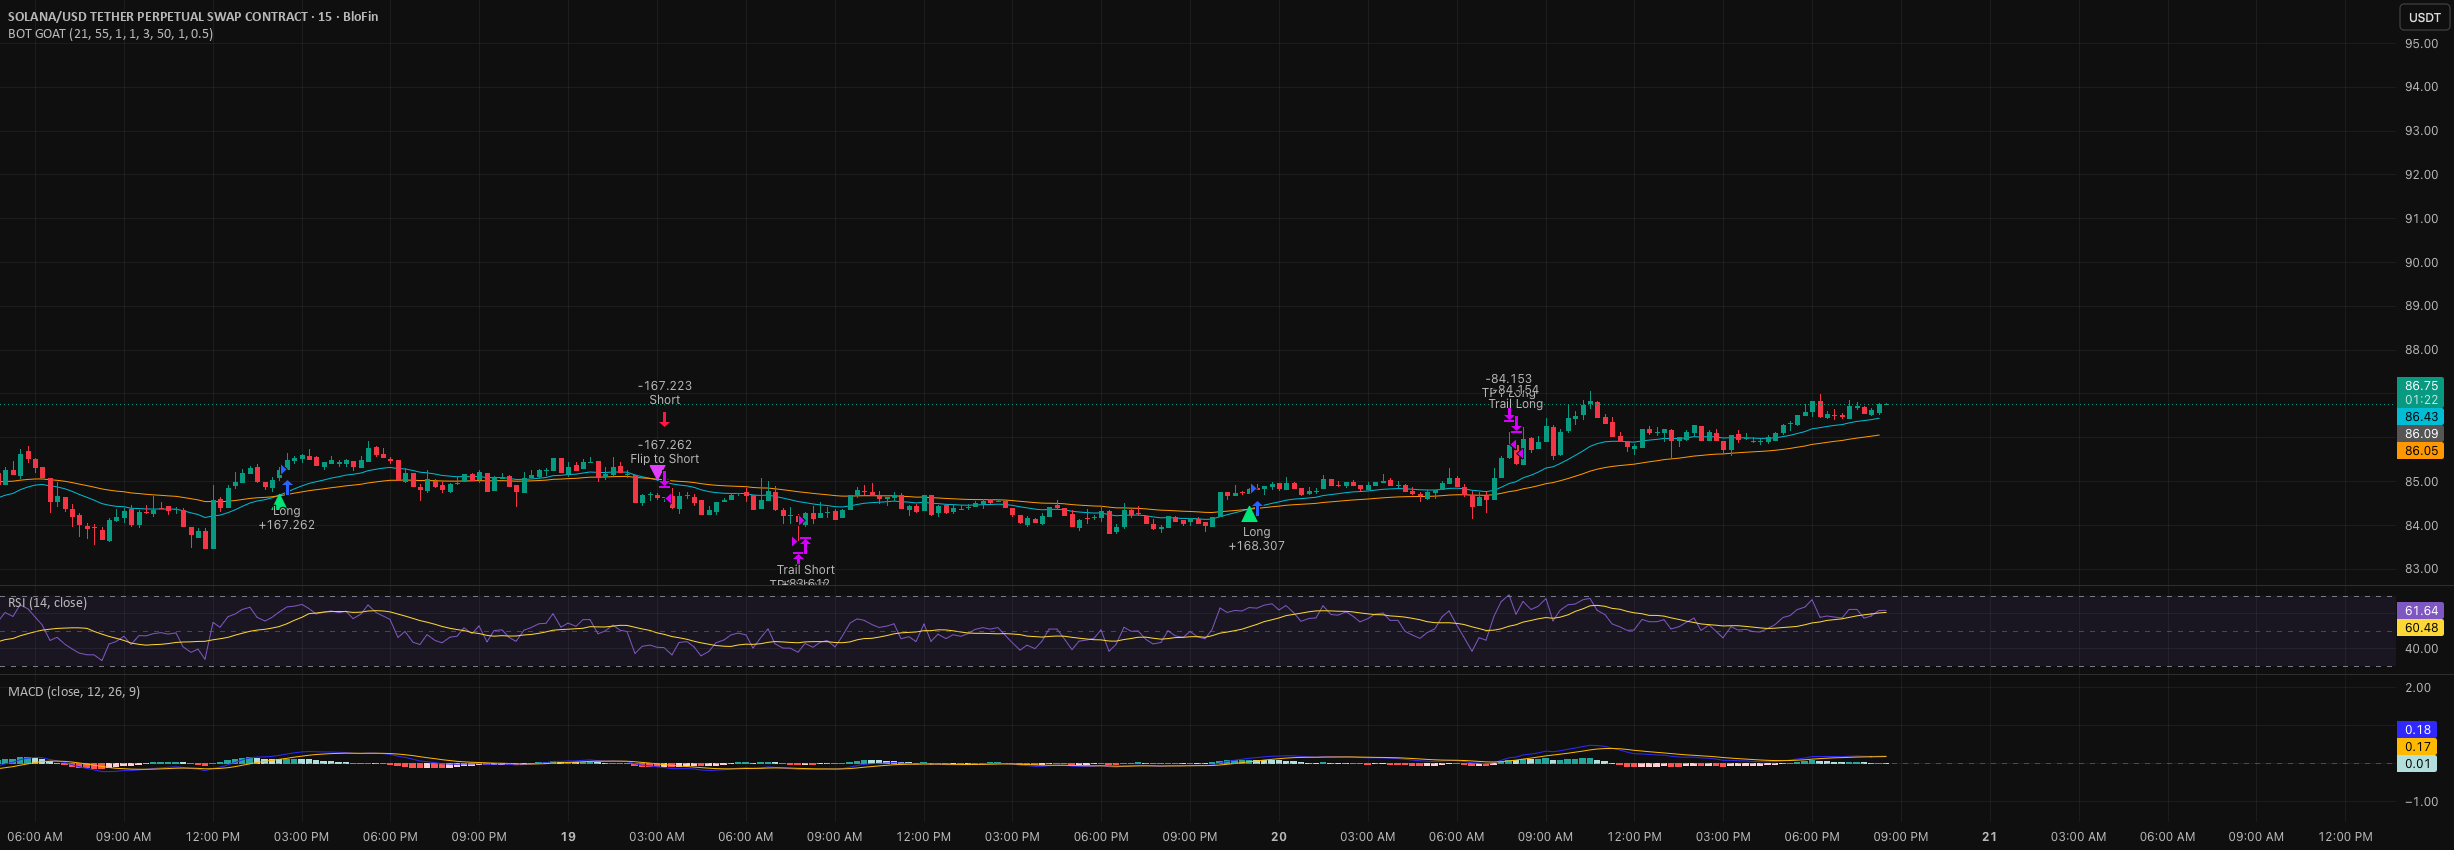2454x850 pixels.
Task: Click the blue 0.18 MACD value label
Action: click(2417, 730)
